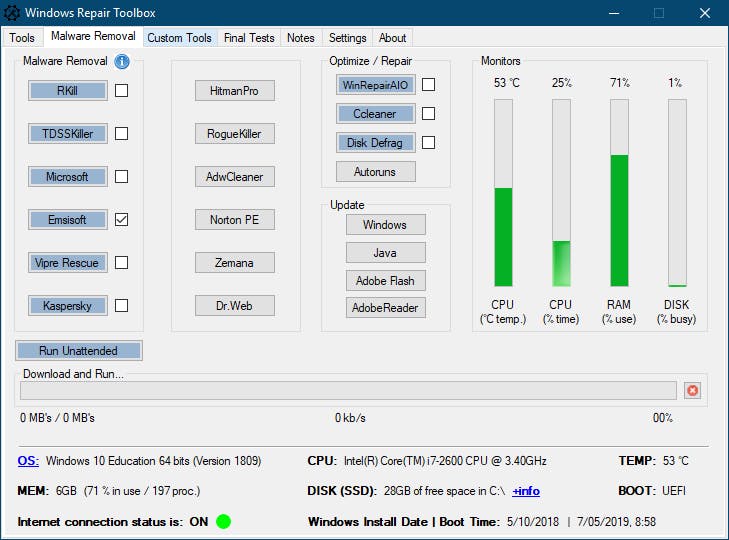Screen dimensions: 729x540
Task: Open the Final Tests tab
Action: [x=249, y=38]
